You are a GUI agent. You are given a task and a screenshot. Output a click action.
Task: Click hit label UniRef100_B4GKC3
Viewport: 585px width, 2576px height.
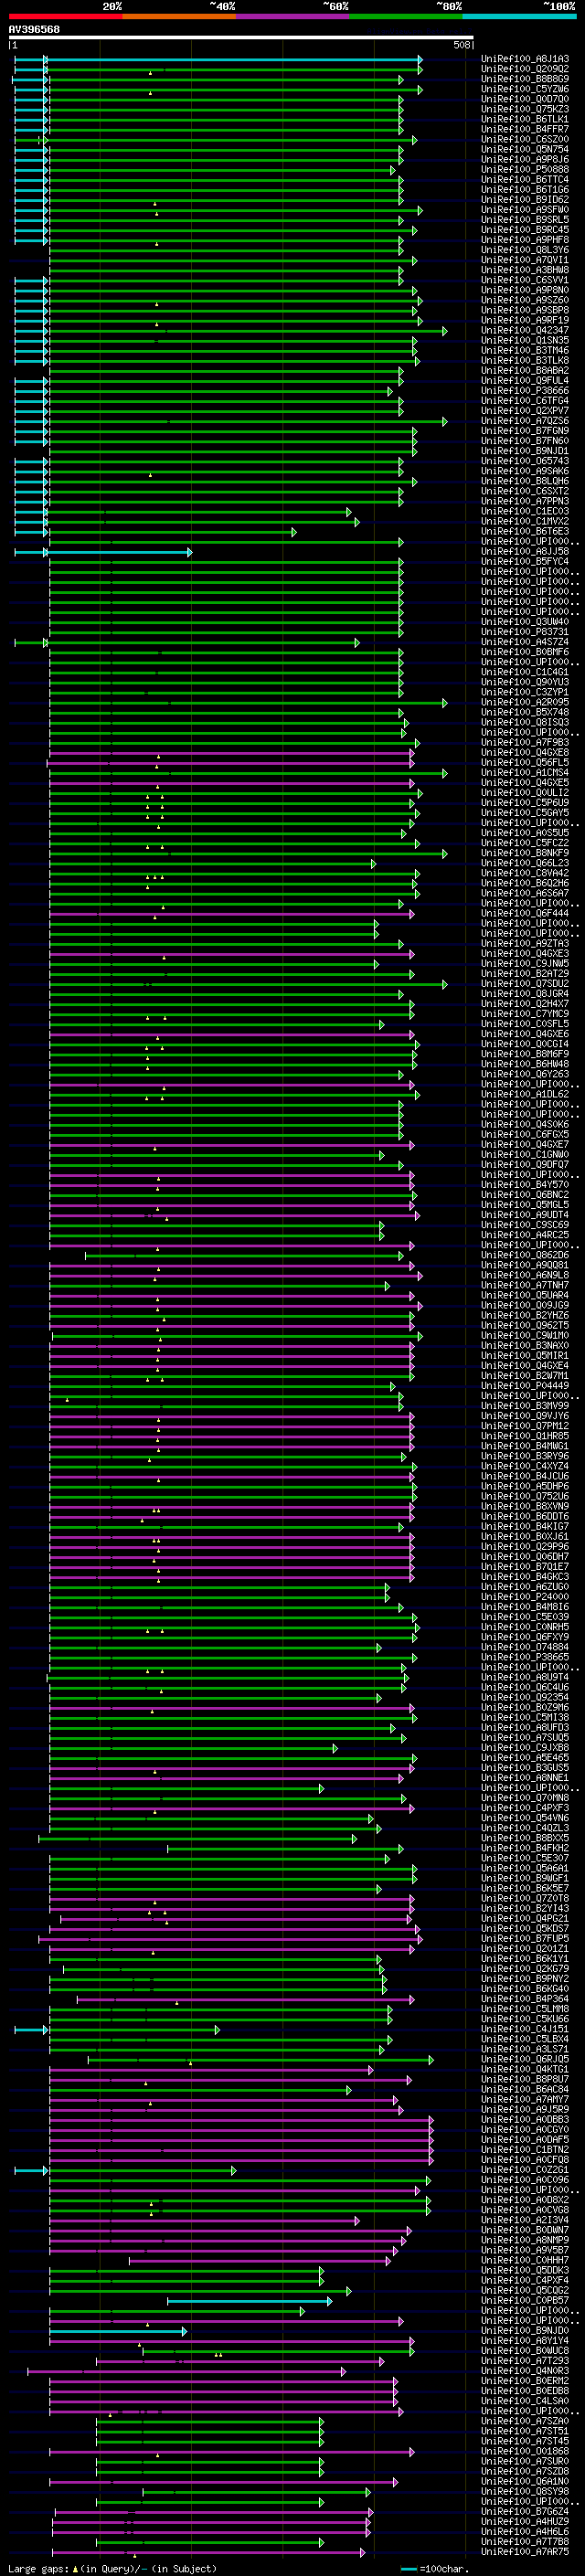tap(525, 1576)
